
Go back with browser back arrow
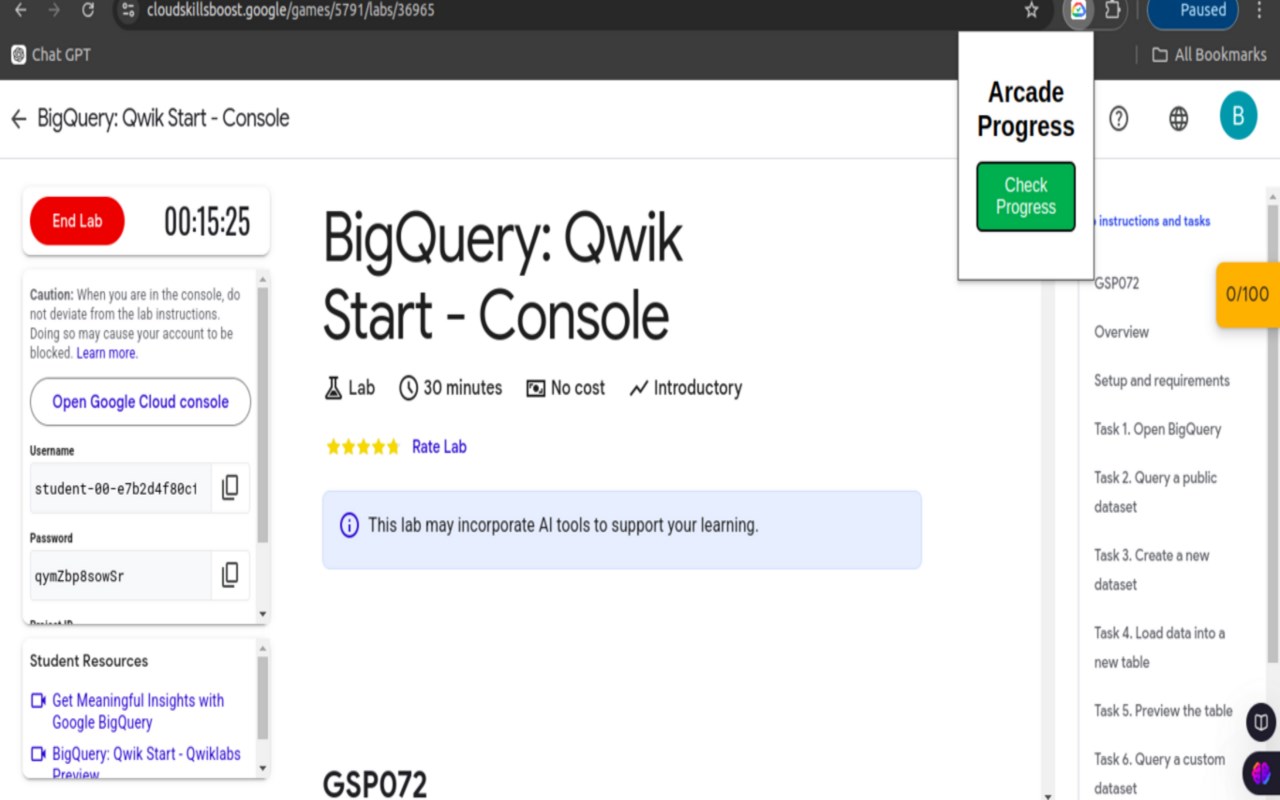tap(19, 10)
